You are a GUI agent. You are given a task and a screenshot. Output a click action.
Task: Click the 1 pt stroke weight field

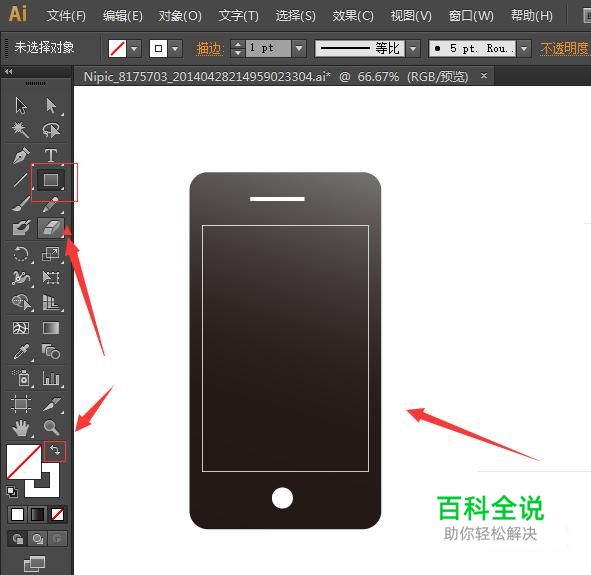268,48
